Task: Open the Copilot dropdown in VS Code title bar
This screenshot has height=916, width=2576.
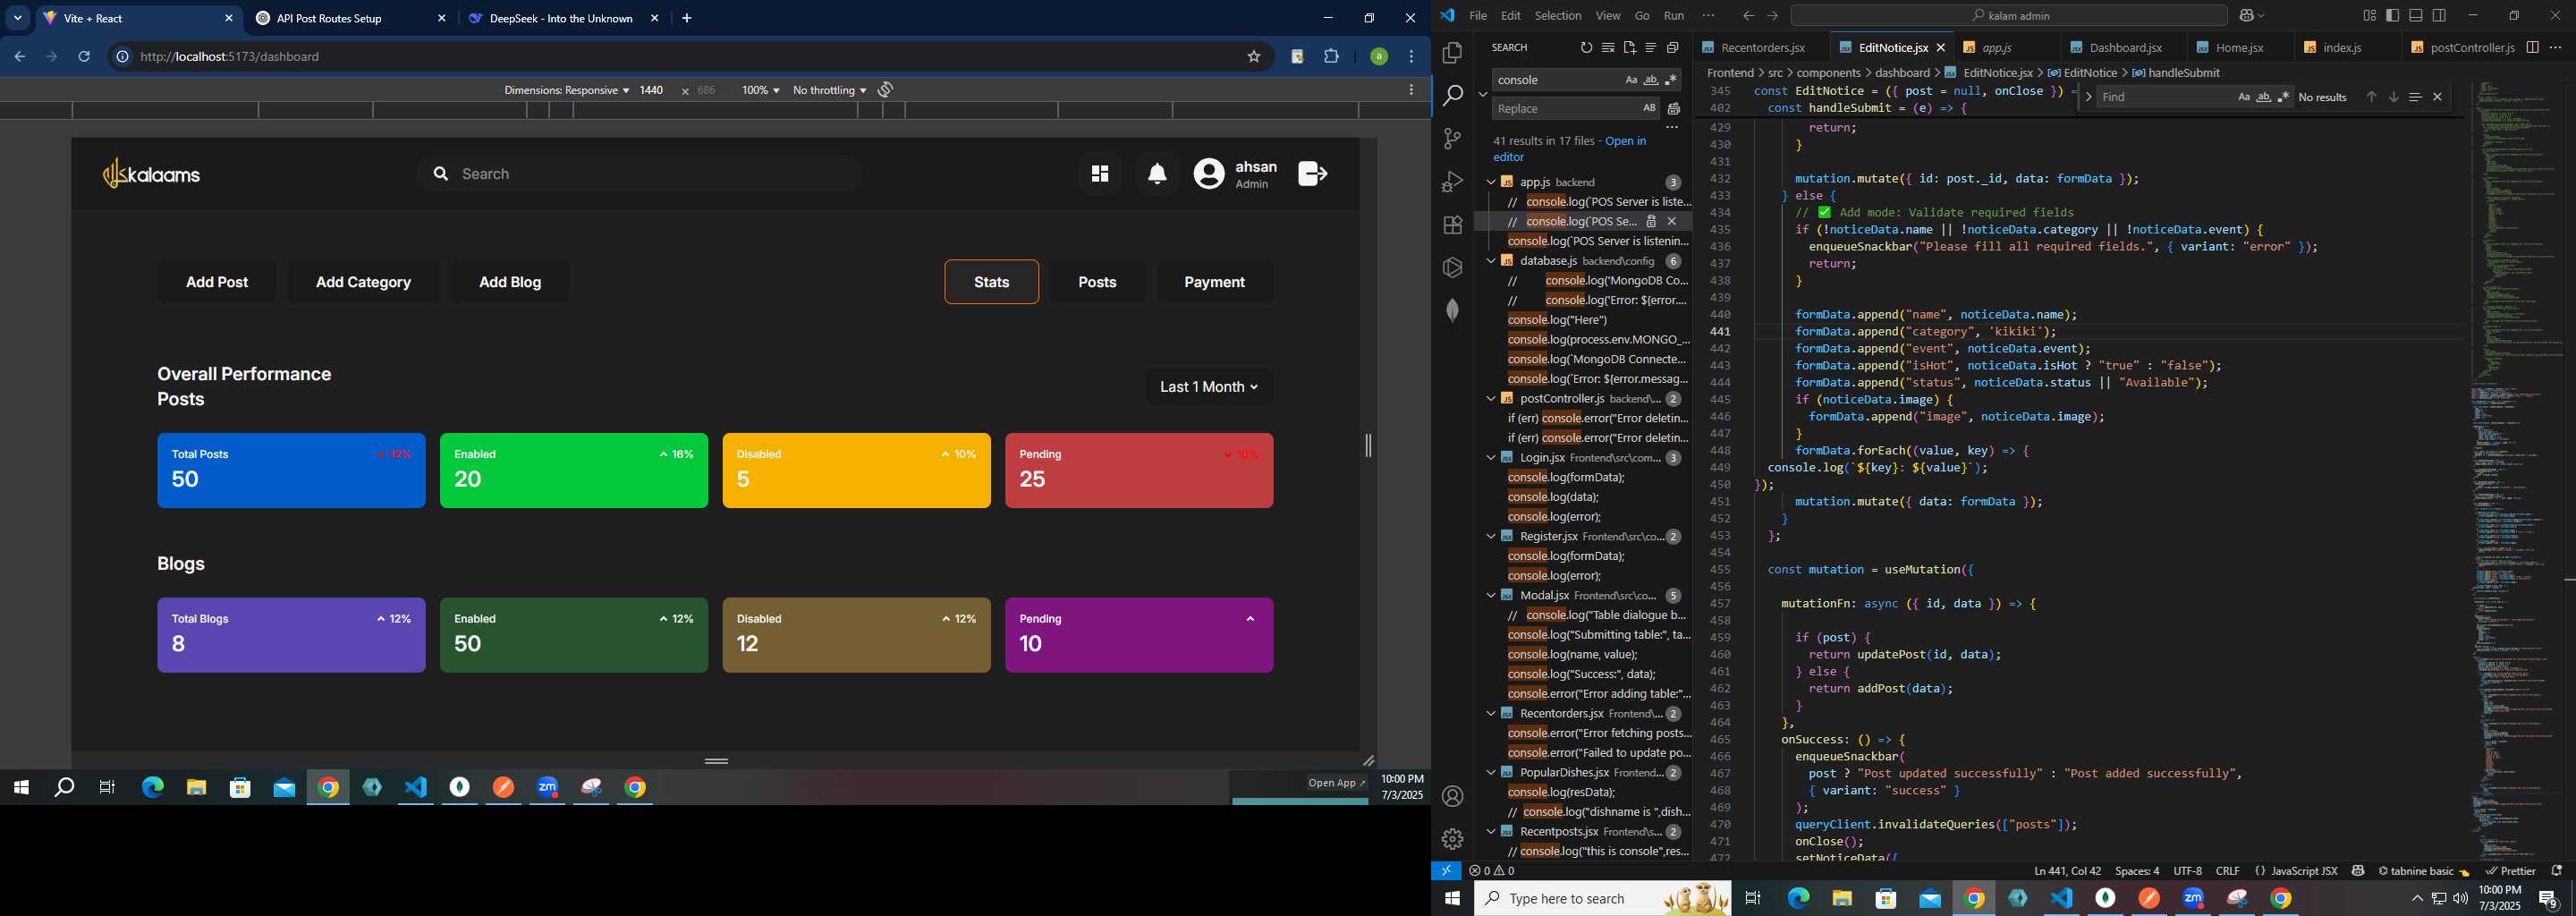Action: (x=2251, y=16)
